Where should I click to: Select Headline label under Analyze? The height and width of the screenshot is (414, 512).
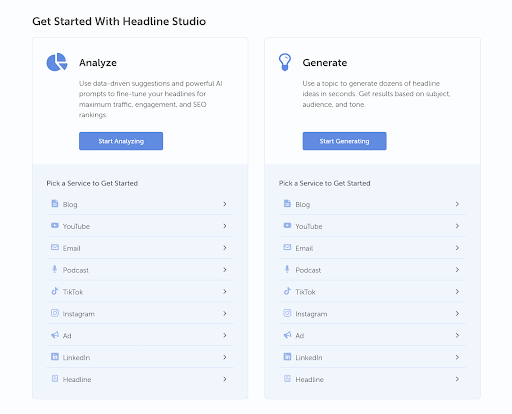[77, 380]
